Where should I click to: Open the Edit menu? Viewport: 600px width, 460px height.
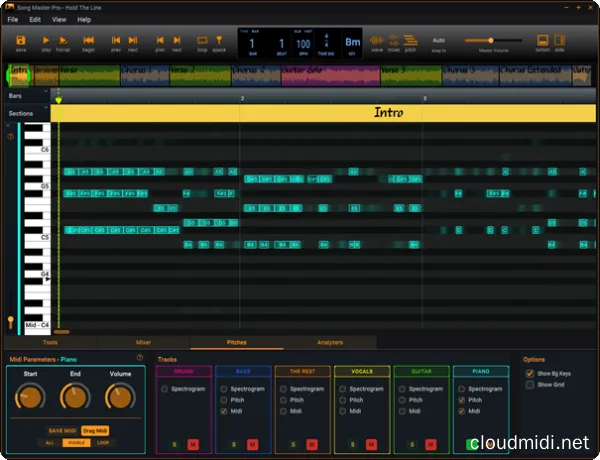click(35, 20)
